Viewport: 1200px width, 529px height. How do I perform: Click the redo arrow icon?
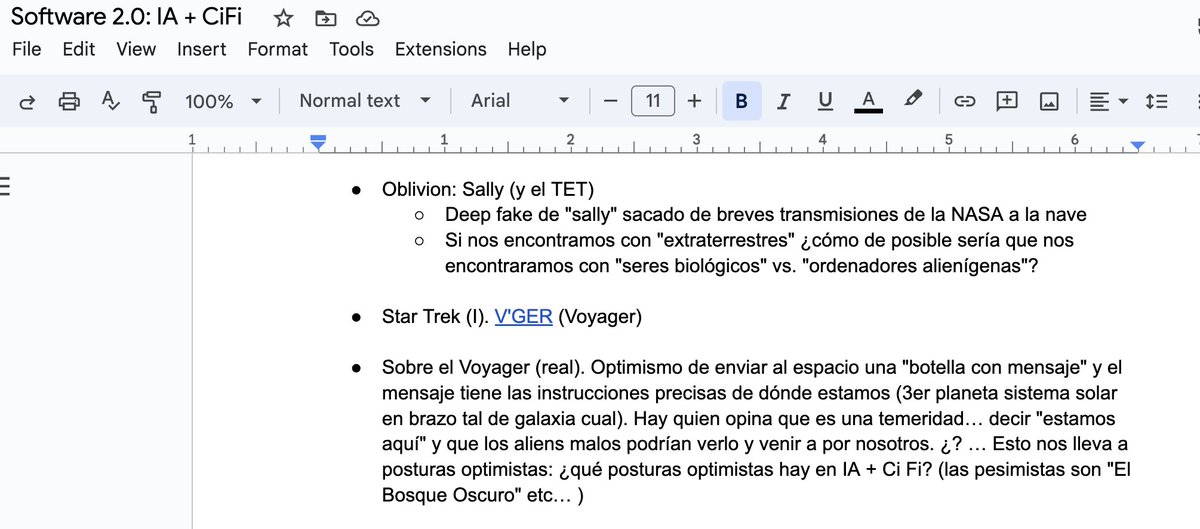pyautogui.click(x=27, y=101)
